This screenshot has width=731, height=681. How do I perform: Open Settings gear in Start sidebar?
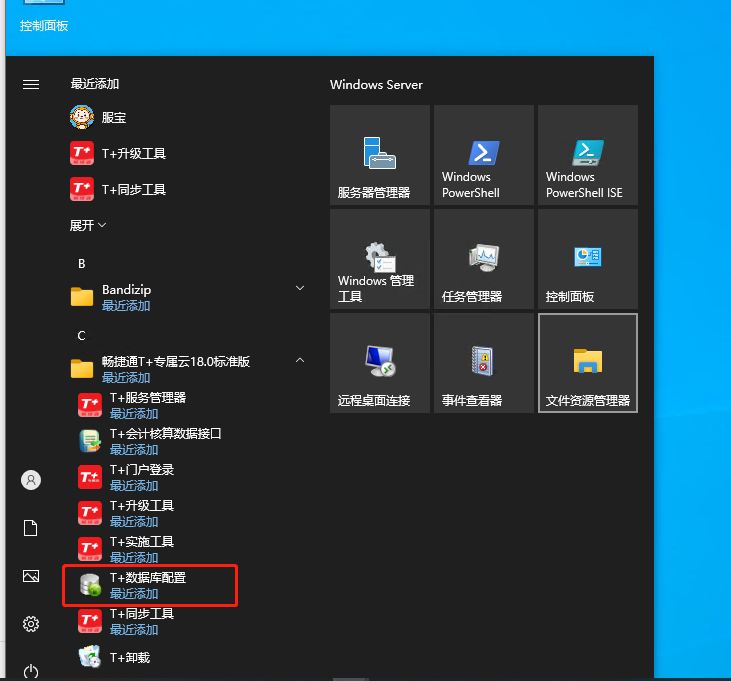click(x=31, y=624)
